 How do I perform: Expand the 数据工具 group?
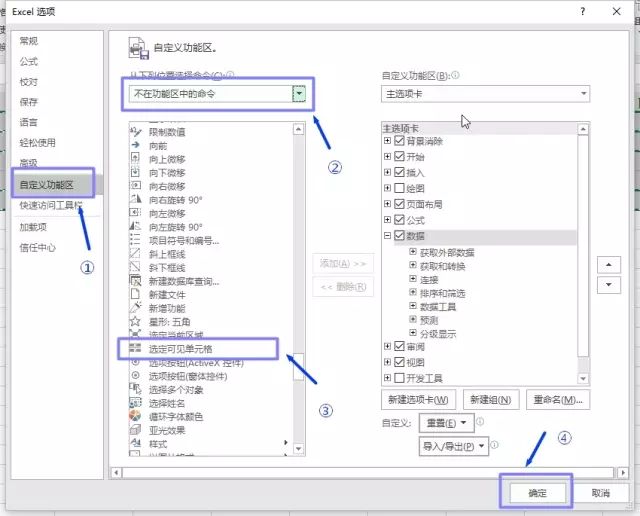pyautogui.click(x=413, y=306)
